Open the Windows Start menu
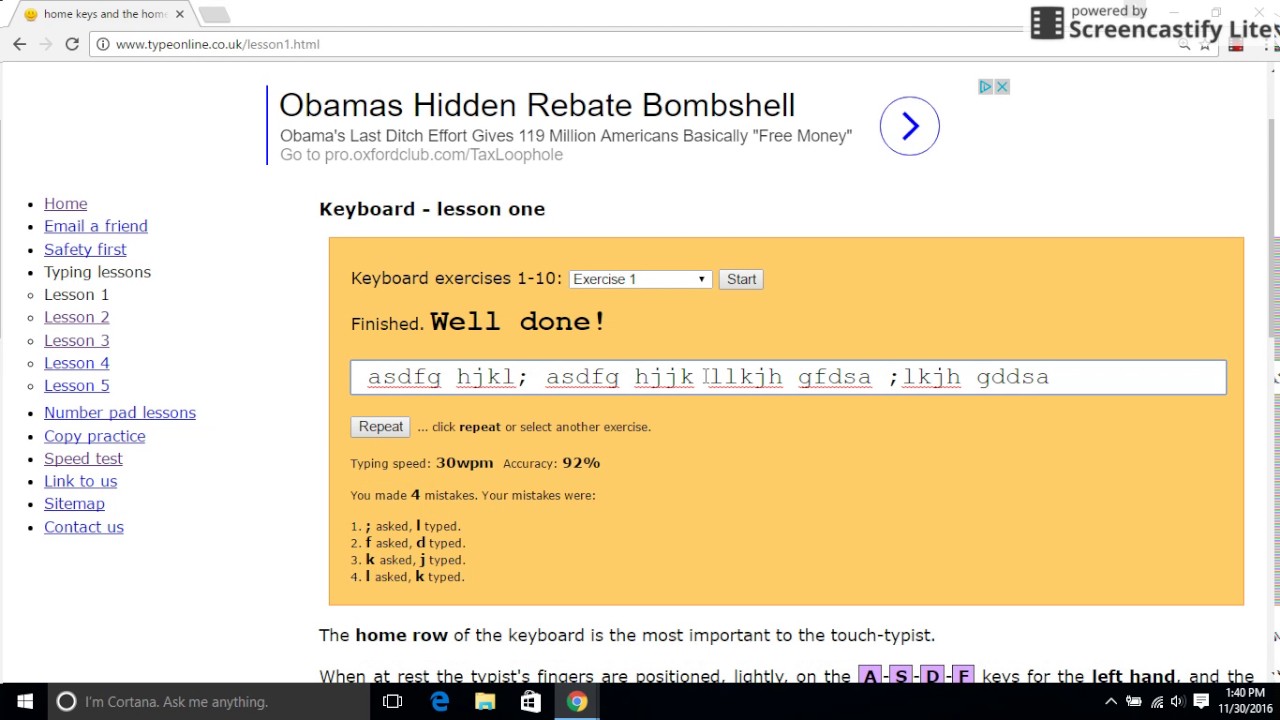The height and width of the screenshot is (720, 1280). pos(24,701)
